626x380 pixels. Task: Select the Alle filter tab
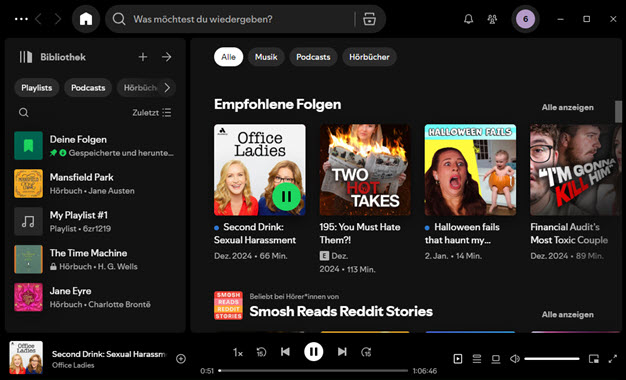pos(228,57)
